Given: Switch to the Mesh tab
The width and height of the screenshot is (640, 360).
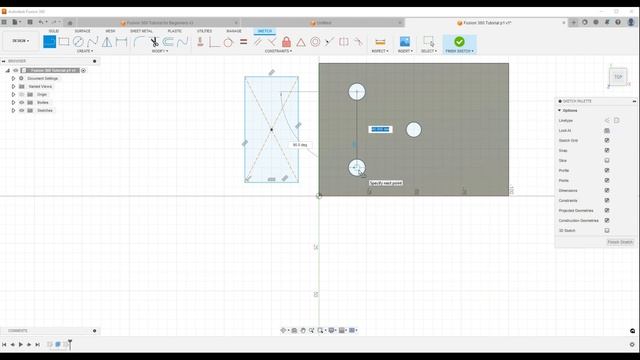Looking at the screenshot, I should click(x=110, y=31).
